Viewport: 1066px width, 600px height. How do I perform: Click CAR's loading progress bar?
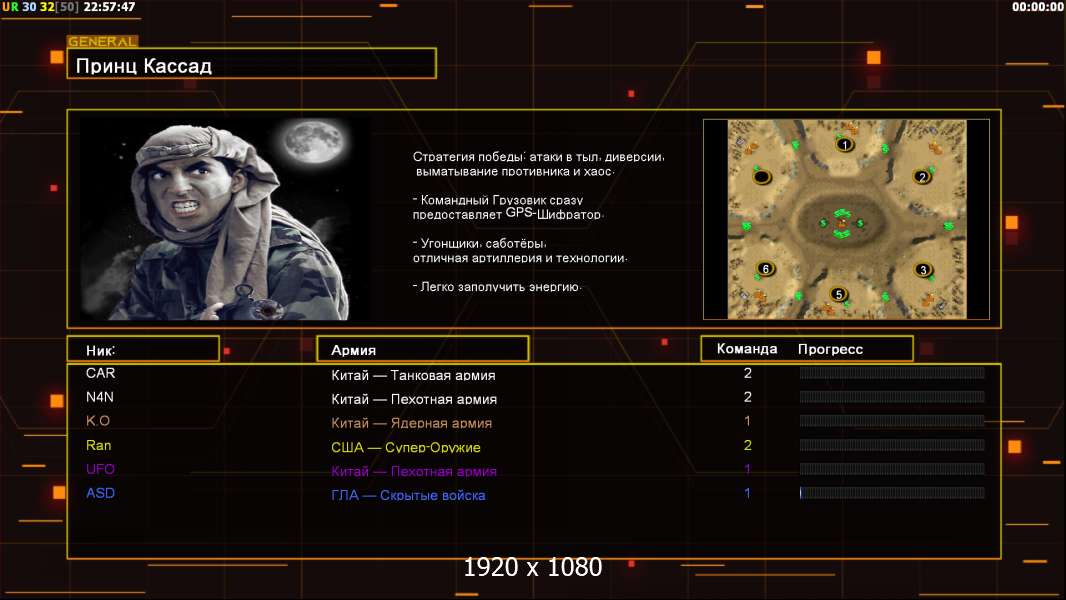892,372
